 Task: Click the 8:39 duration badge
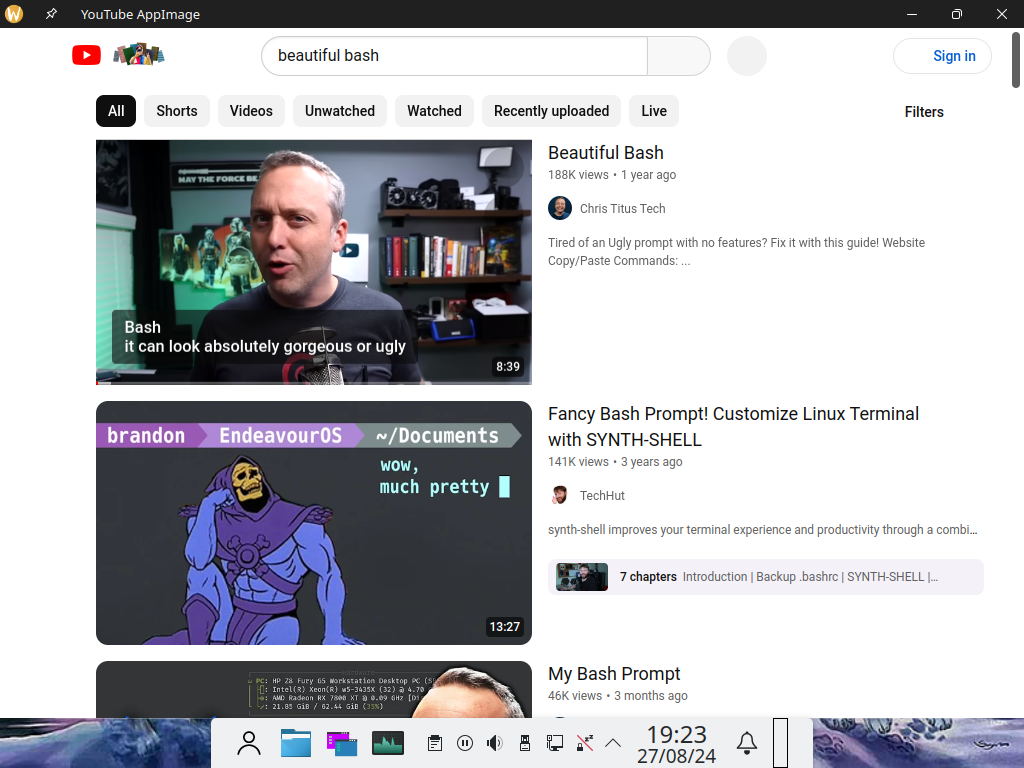[507, 367]
